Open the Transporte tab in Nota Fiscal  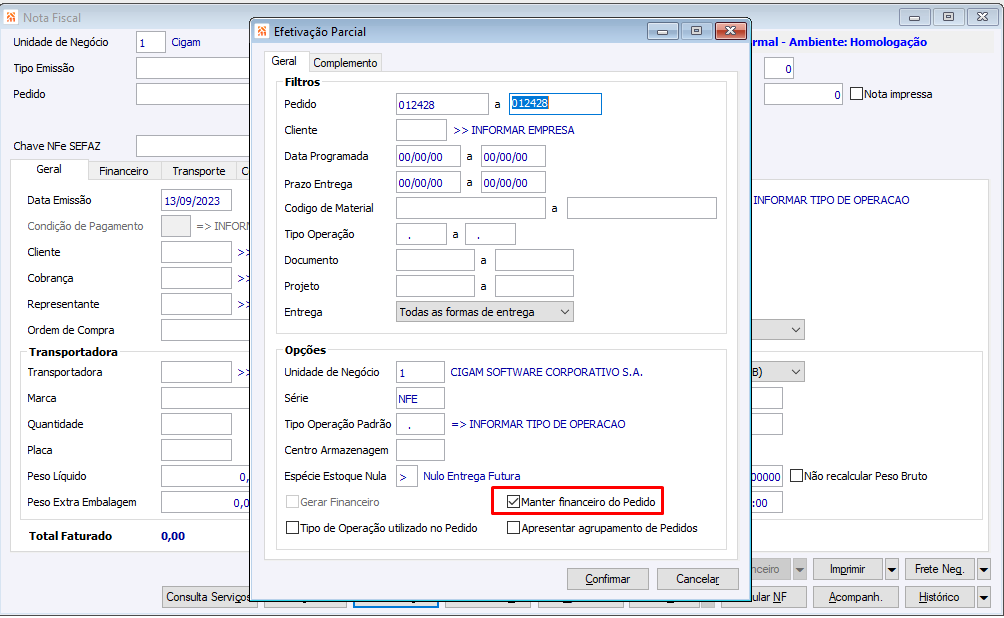198,171
